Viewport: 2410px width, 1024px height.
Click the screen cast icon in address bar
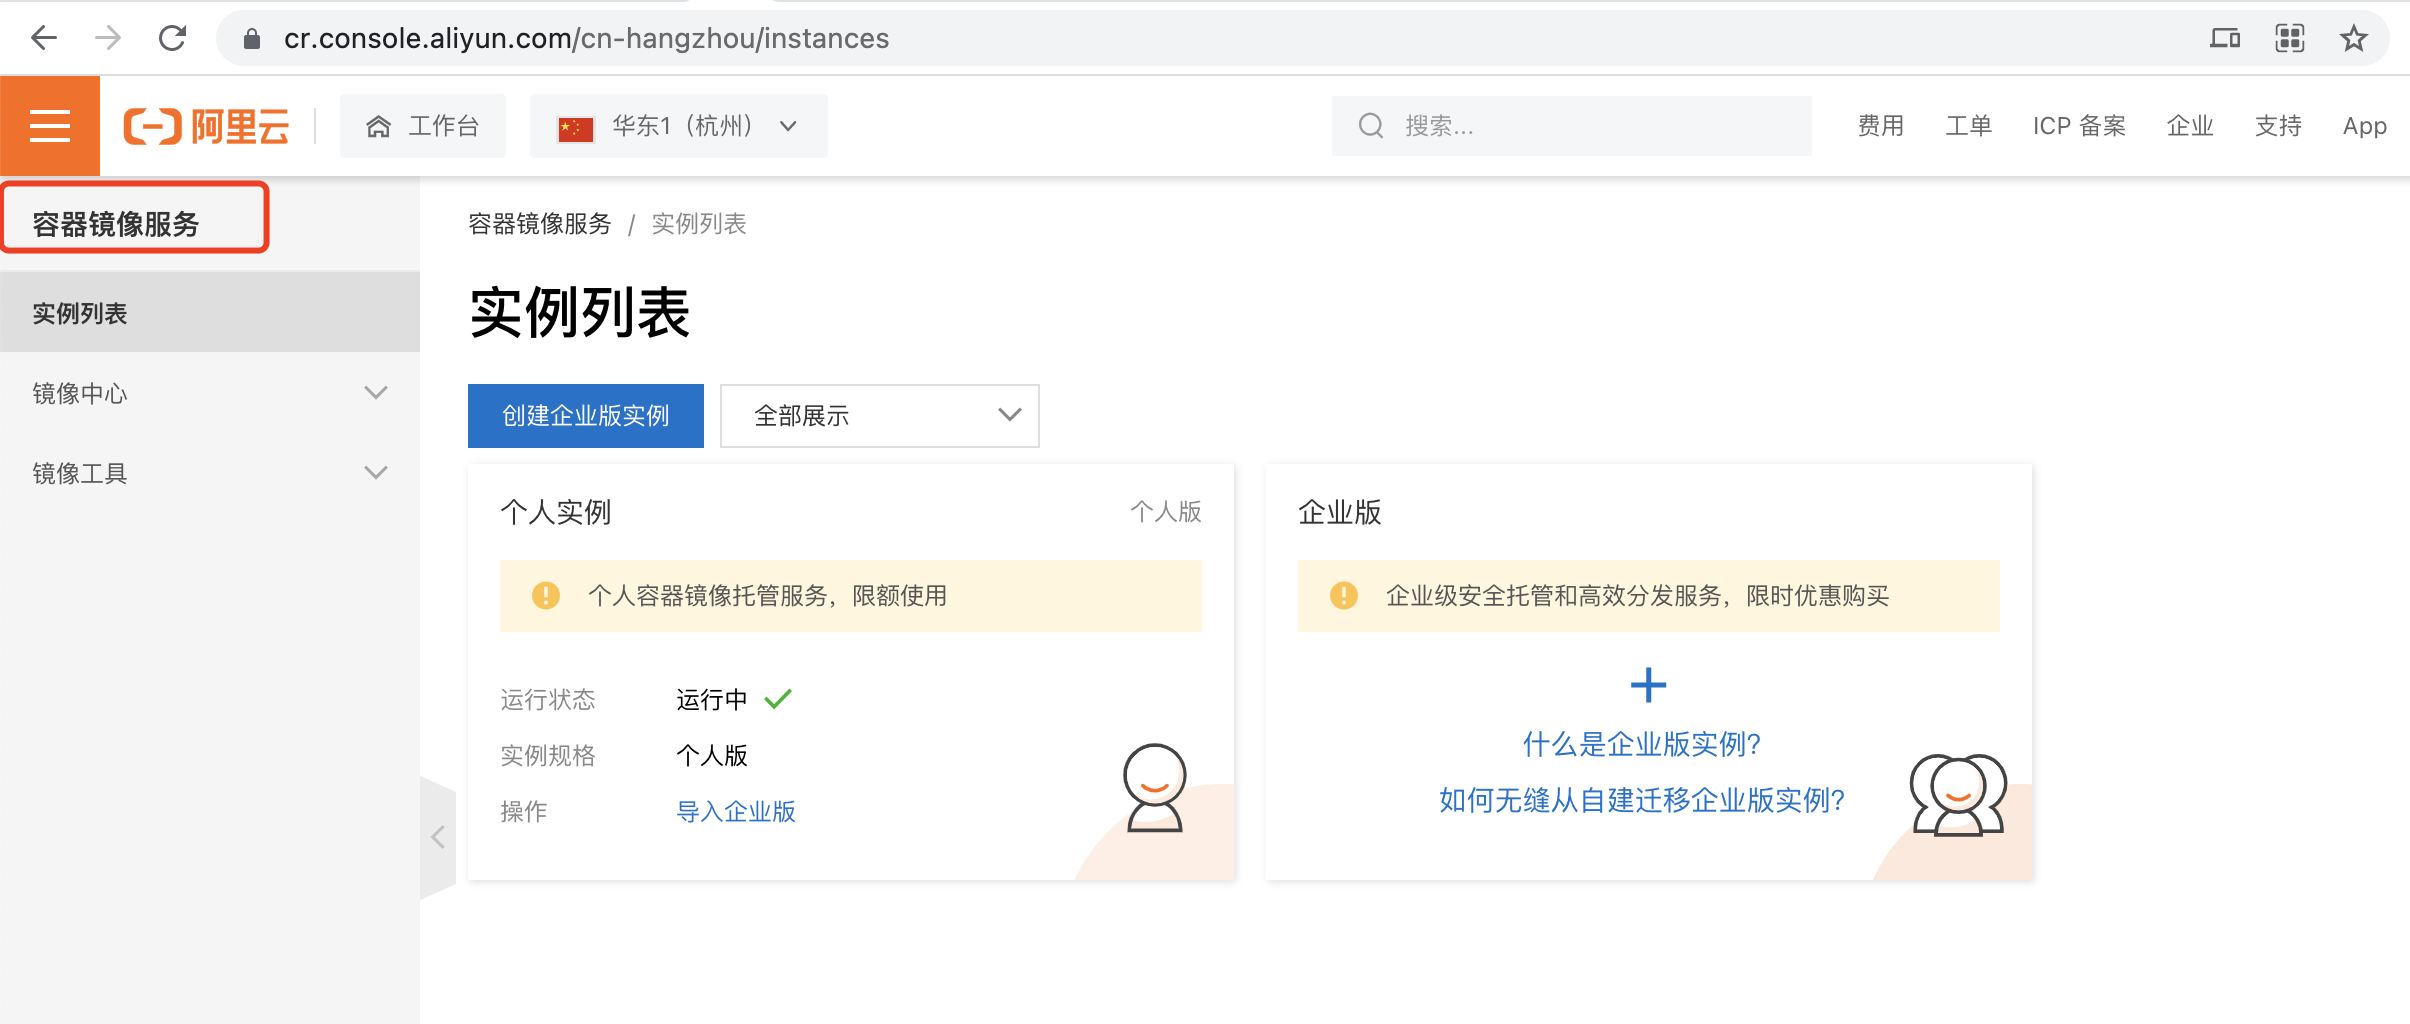[x=2224, y=38]
